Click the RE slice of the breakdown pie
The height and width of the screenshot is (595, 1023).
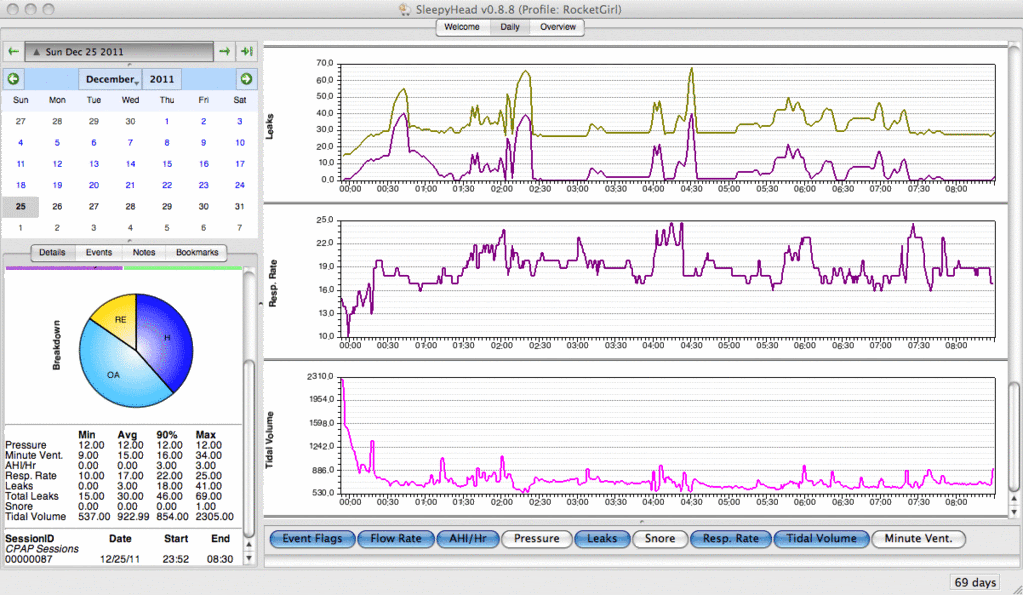pos(120,319)
